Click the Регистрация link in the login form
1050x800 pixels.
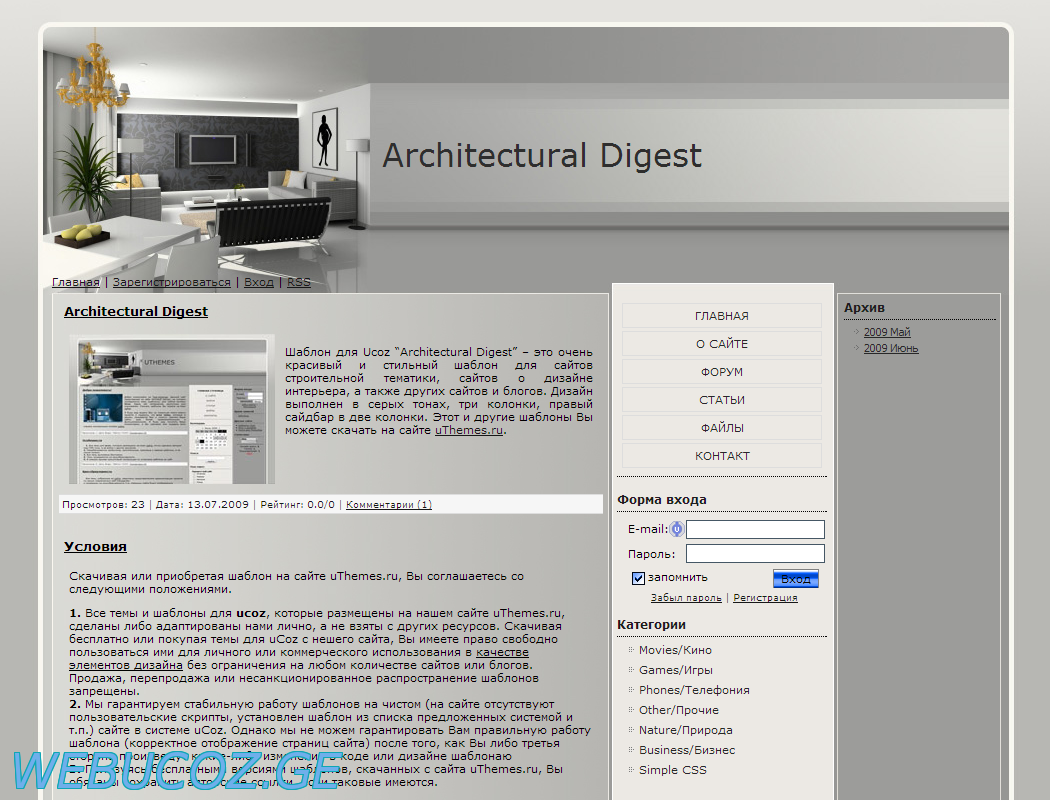click(x=765, y=598)
